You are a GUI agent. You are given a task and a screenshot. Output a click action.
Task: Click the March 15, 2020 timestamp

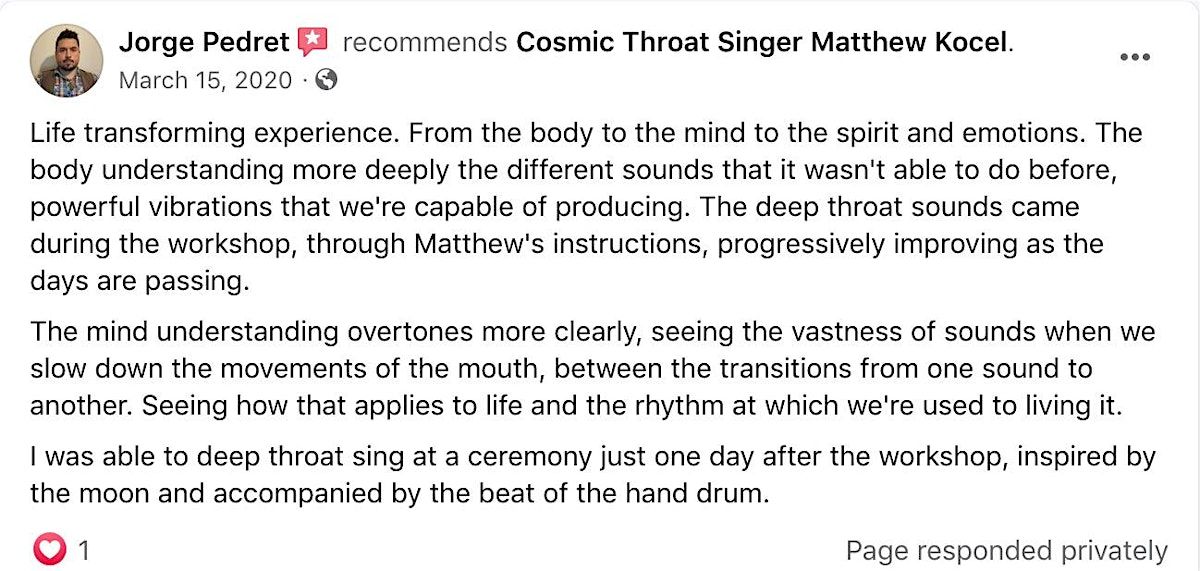click(x=205, y=80)
